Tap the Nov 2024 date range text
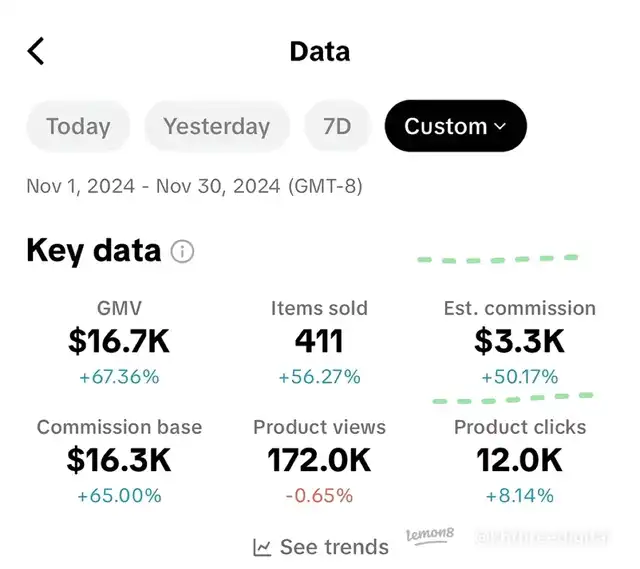 tap(194, 186)
